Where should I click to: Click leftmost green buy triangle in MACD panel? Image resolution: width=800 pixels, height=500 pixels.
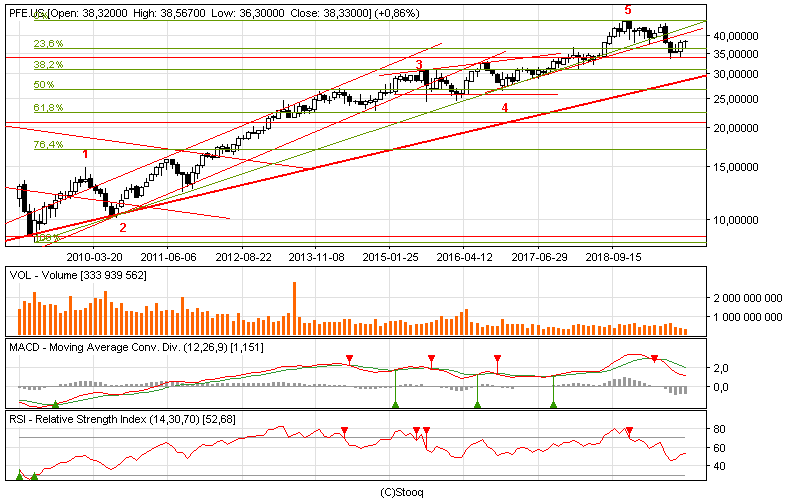pyautogui.click(x=56, y=405)
